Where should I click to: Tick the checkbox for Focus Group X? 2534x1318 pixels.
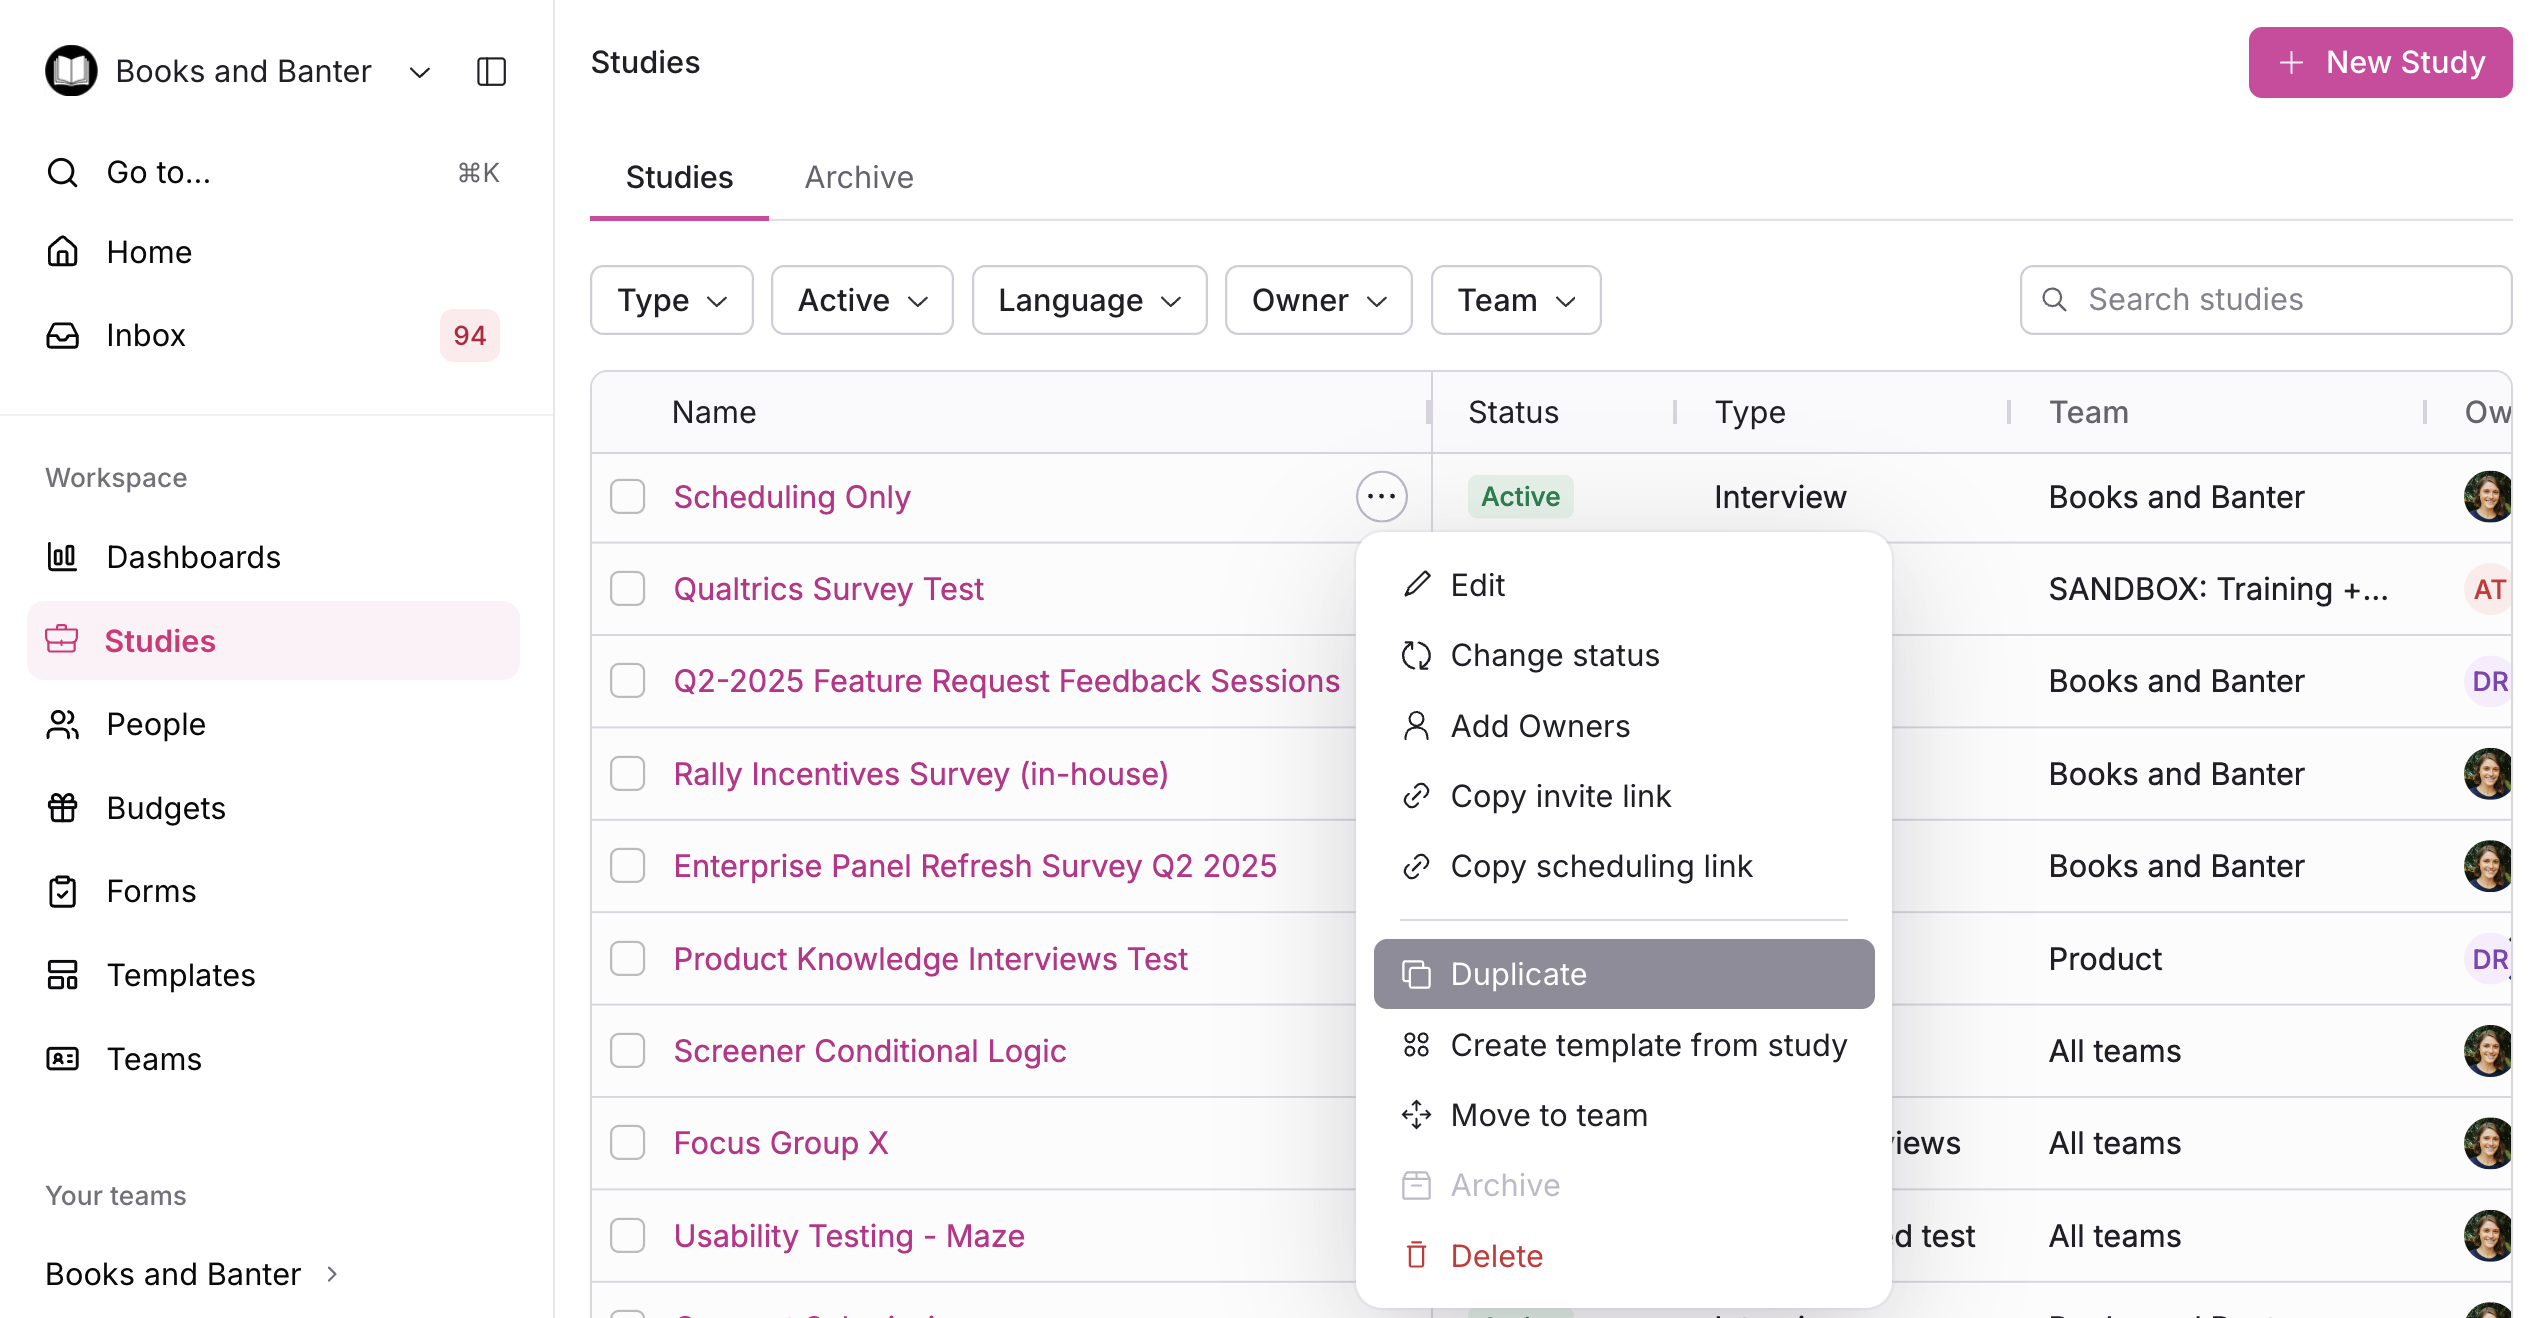tap(628, 1143)
